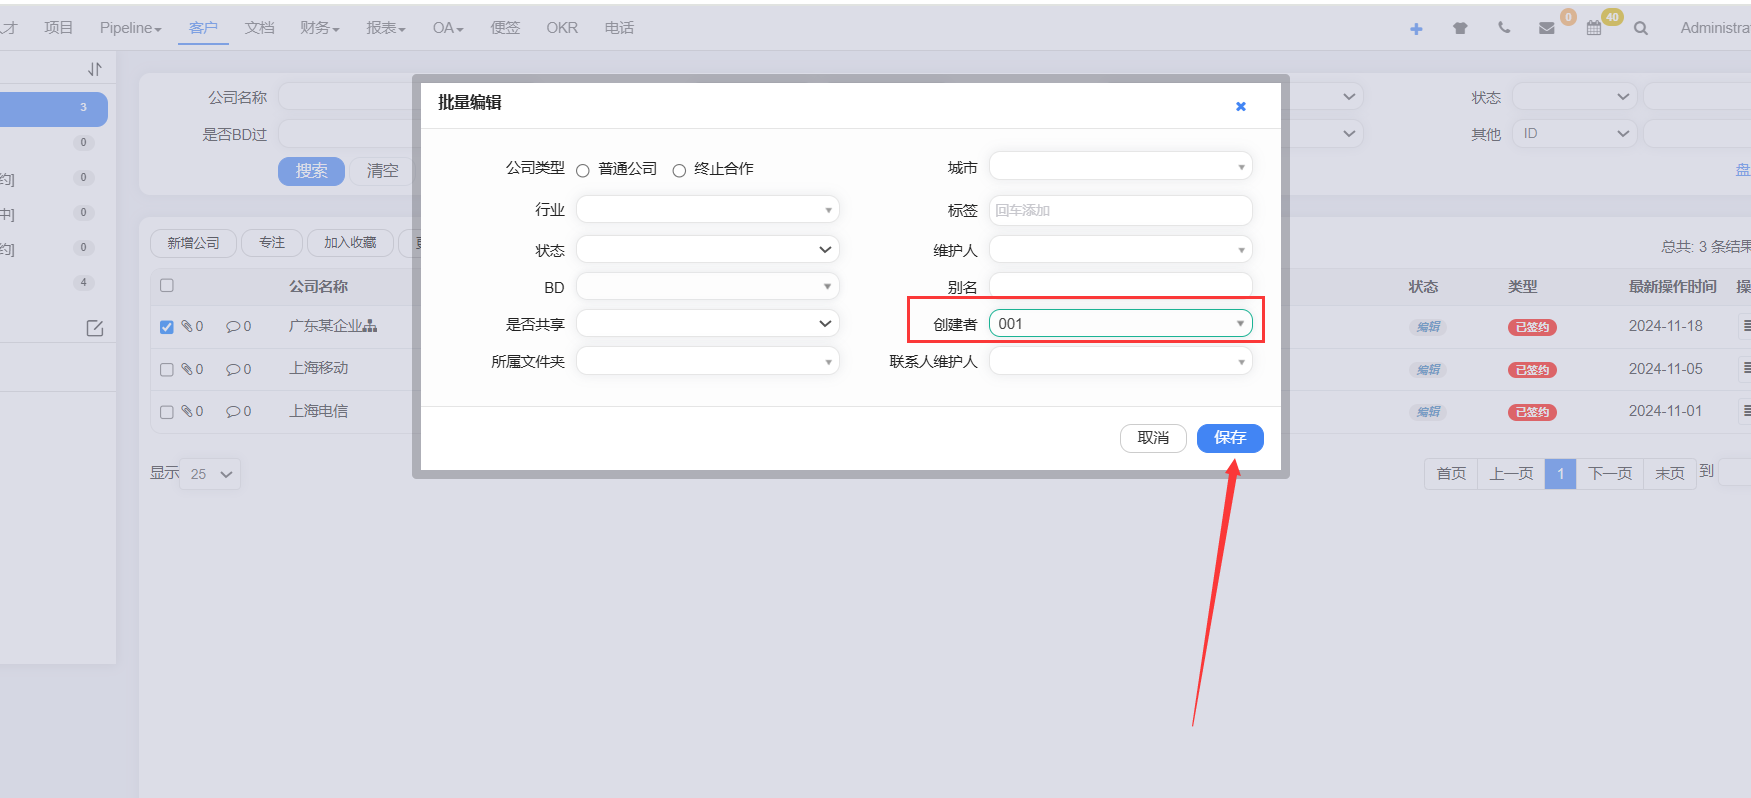Open the 行业 dropdown in dialog
The width and height of the screenshot is (1751, 798).
tap(707, 210)
